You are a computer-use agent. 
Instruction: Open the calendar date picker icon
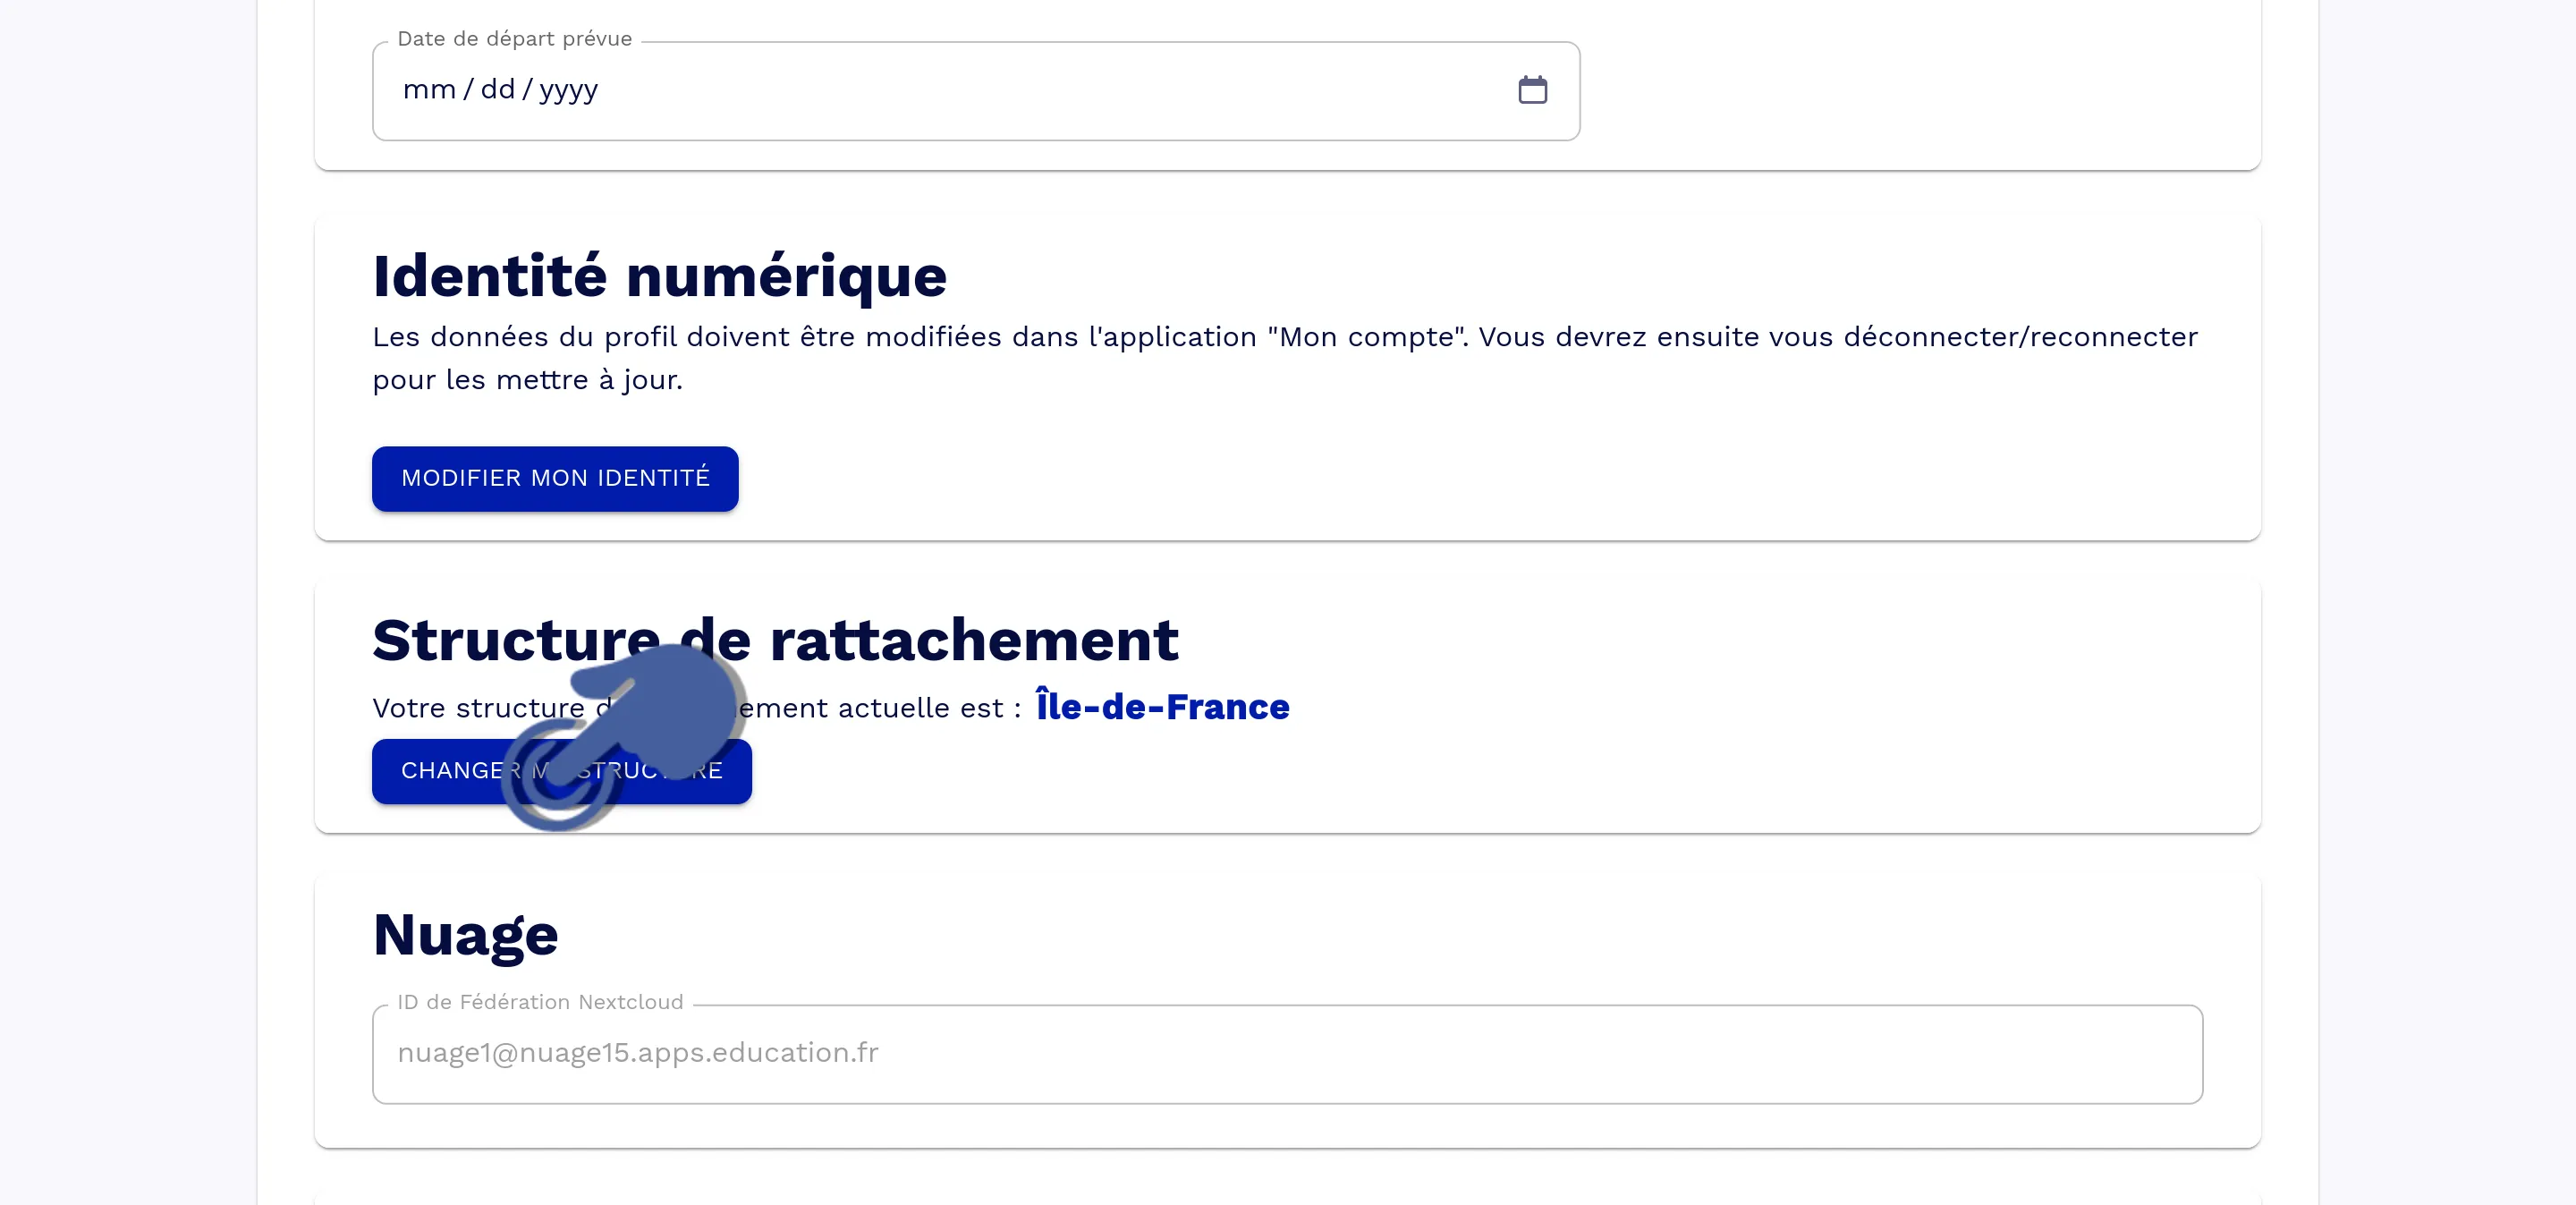tap(1532, 90)
